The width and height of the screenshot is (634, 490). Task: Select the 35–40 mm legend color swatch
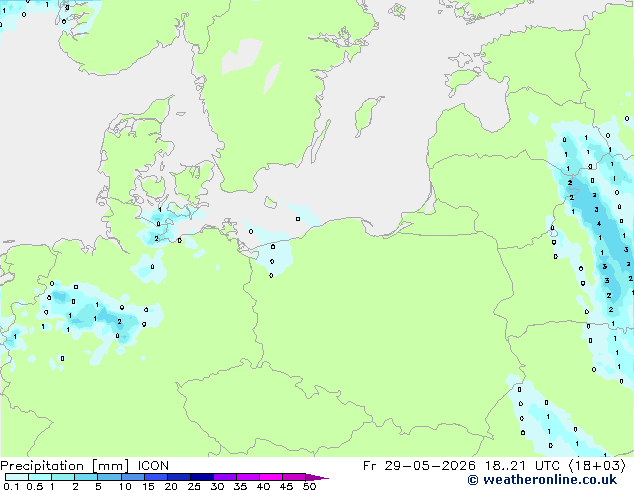(248, 477)
